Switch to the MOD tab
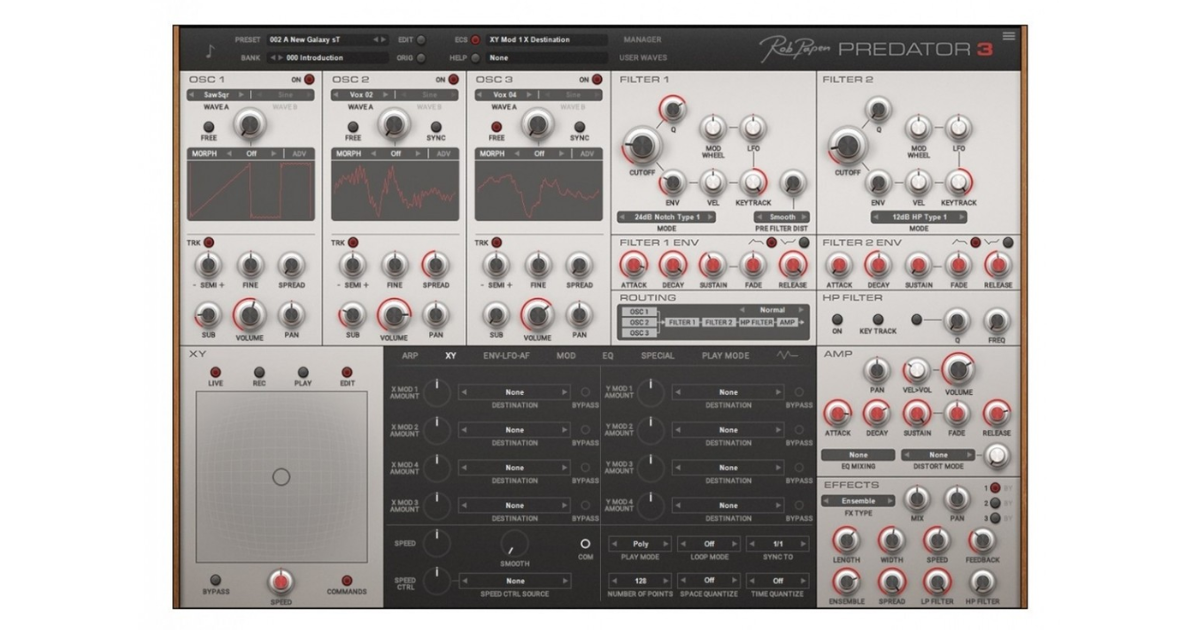This screenshot has width=1200, height=630. (x=566, y=355)
